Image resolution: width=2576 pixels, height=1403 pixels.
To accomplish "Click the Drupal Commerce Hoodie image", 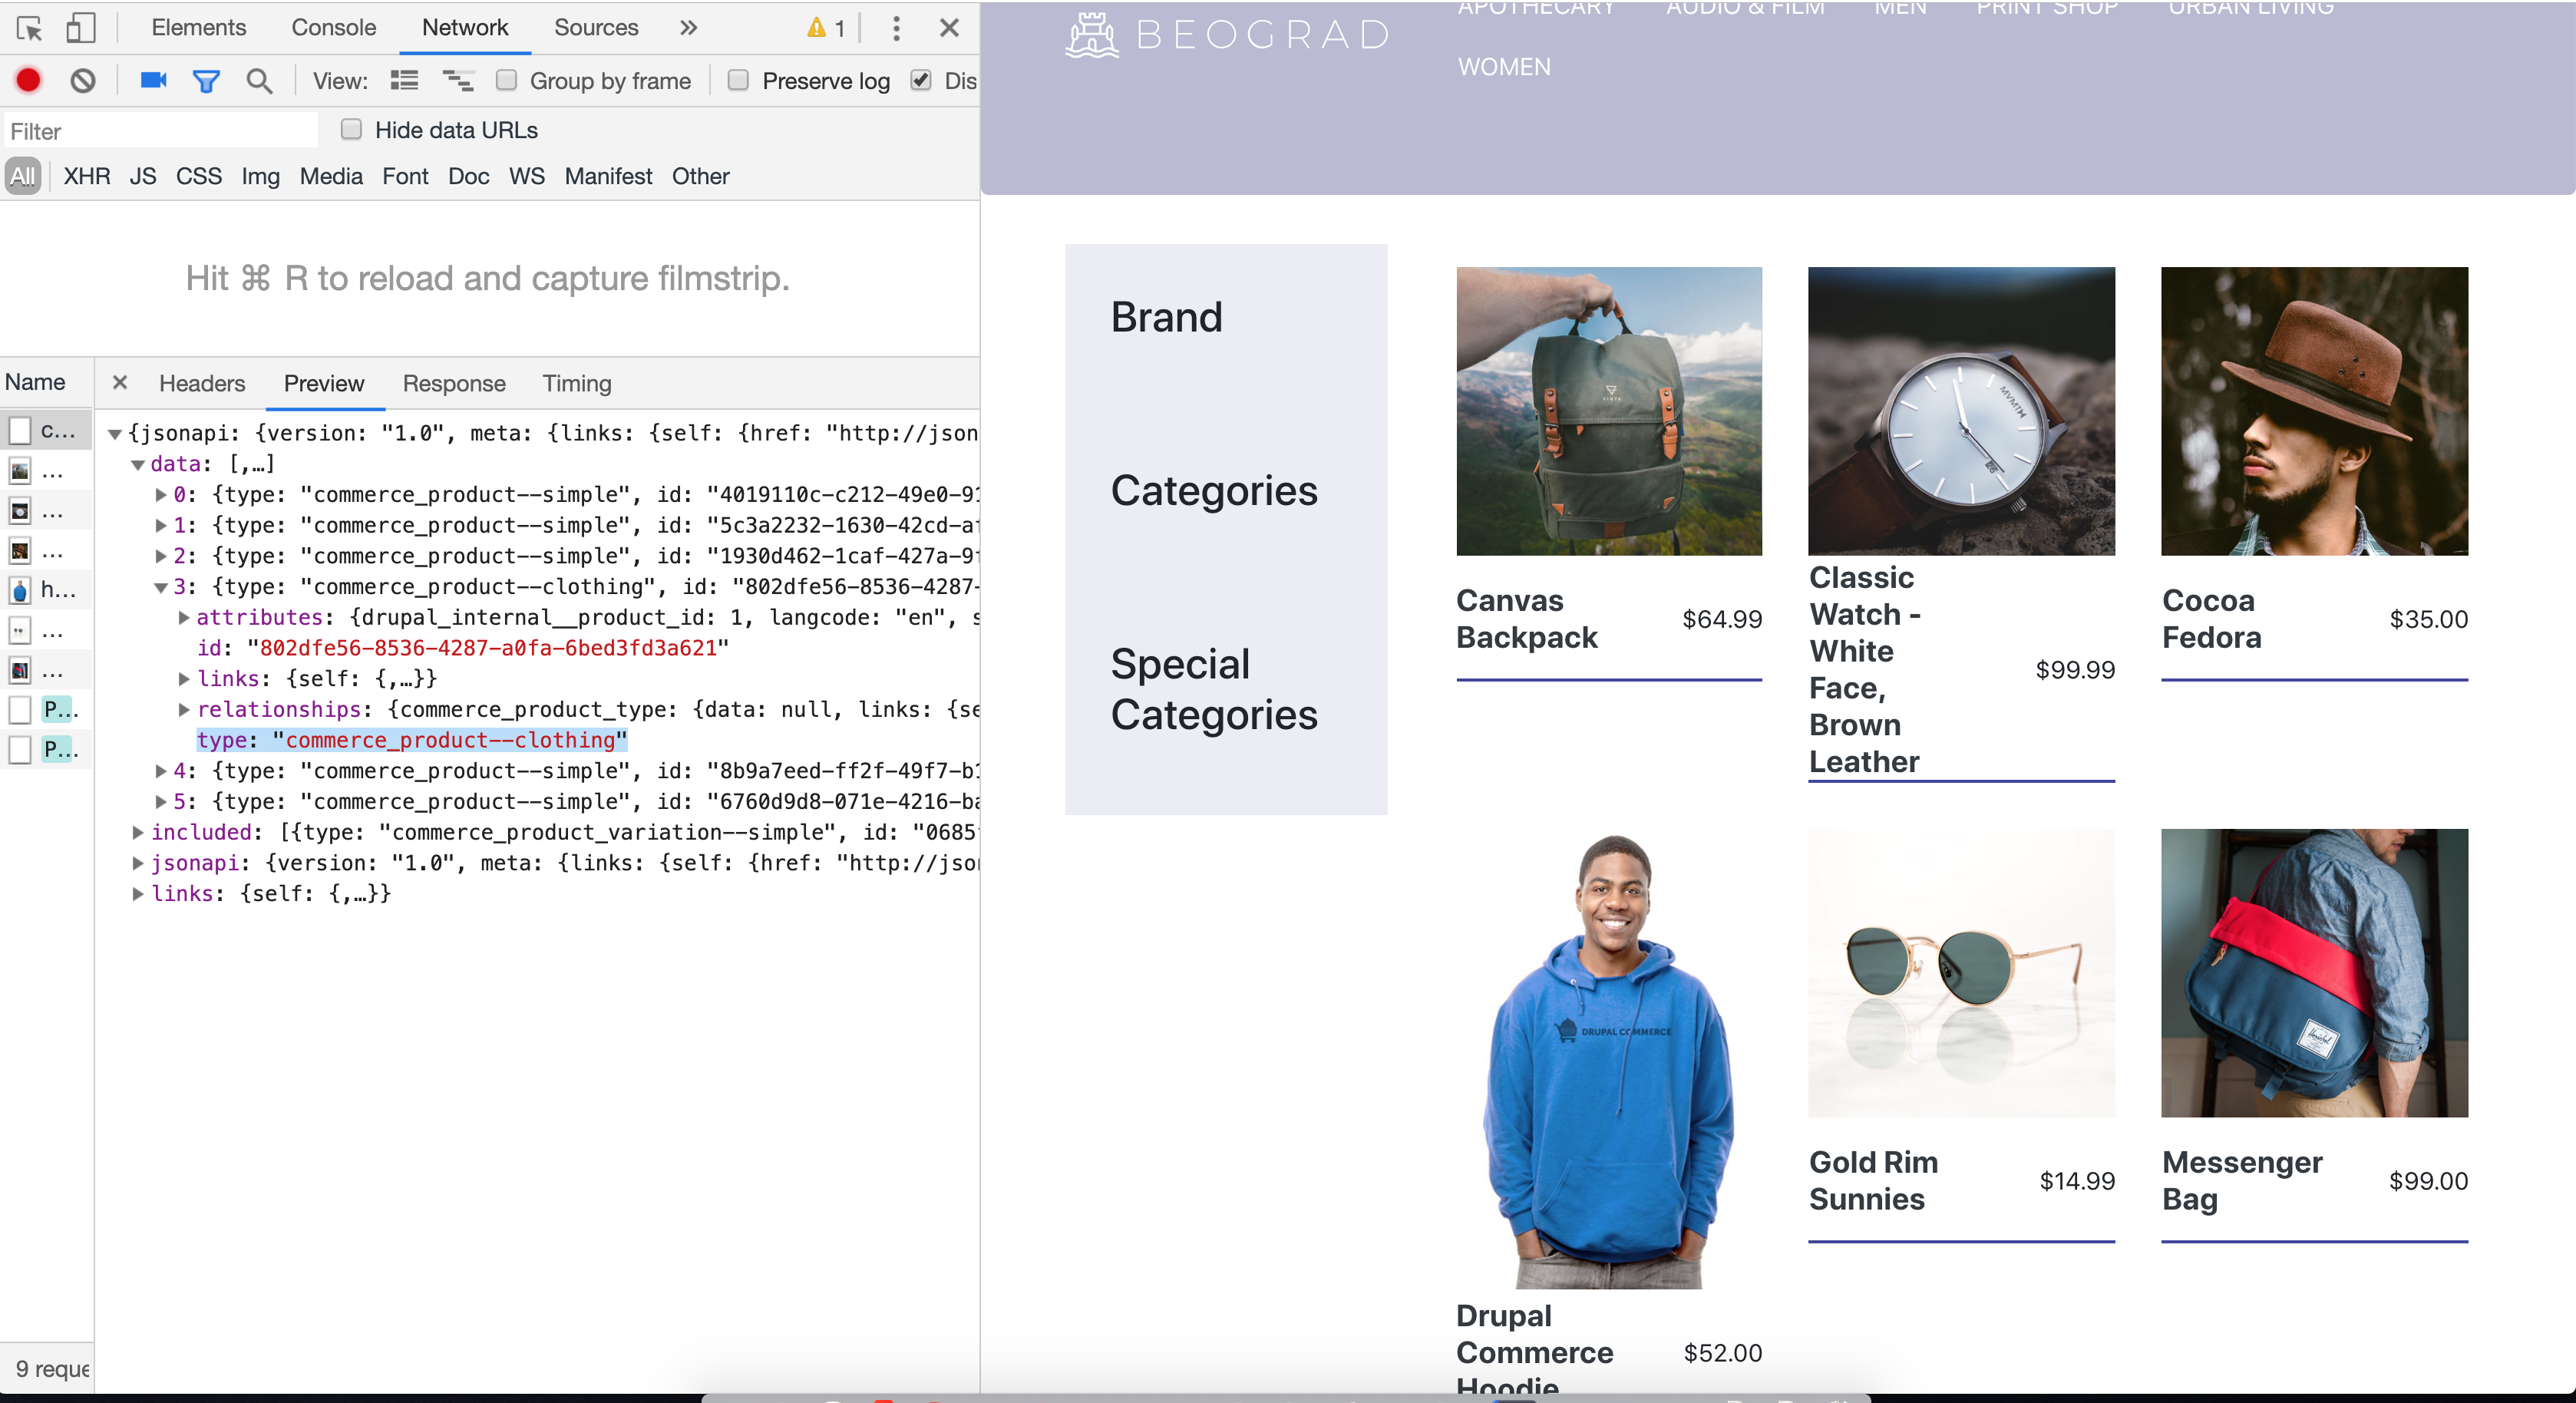I will pyautogui.click(x=1609, y=1059).
